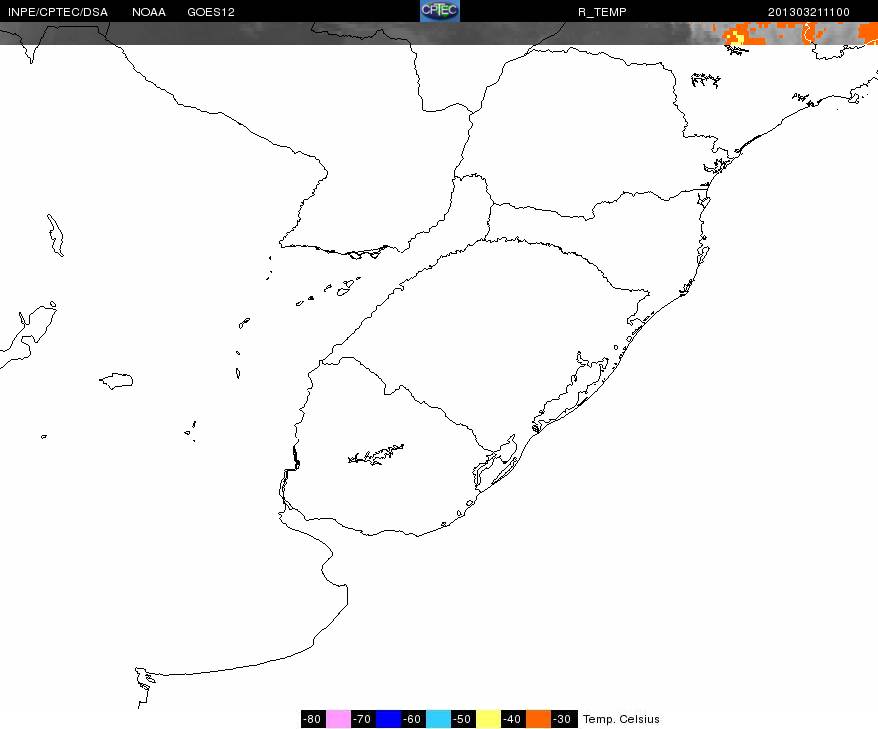
Task: Pick the cyan -60 to -50 swatch
Action: (x=438, y=719)
